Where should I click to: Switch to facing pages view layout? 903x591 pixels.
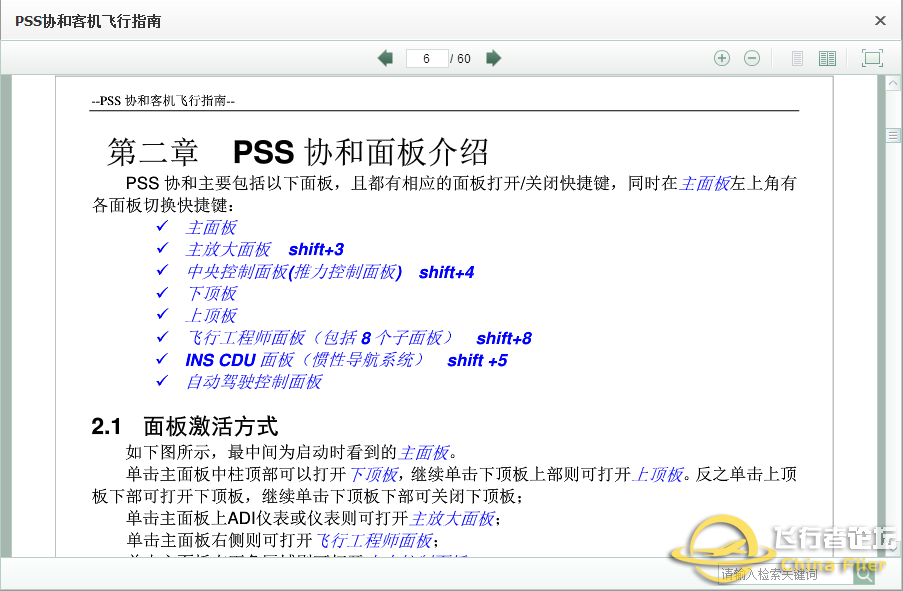pyautogui.click(x=827, y=58)
